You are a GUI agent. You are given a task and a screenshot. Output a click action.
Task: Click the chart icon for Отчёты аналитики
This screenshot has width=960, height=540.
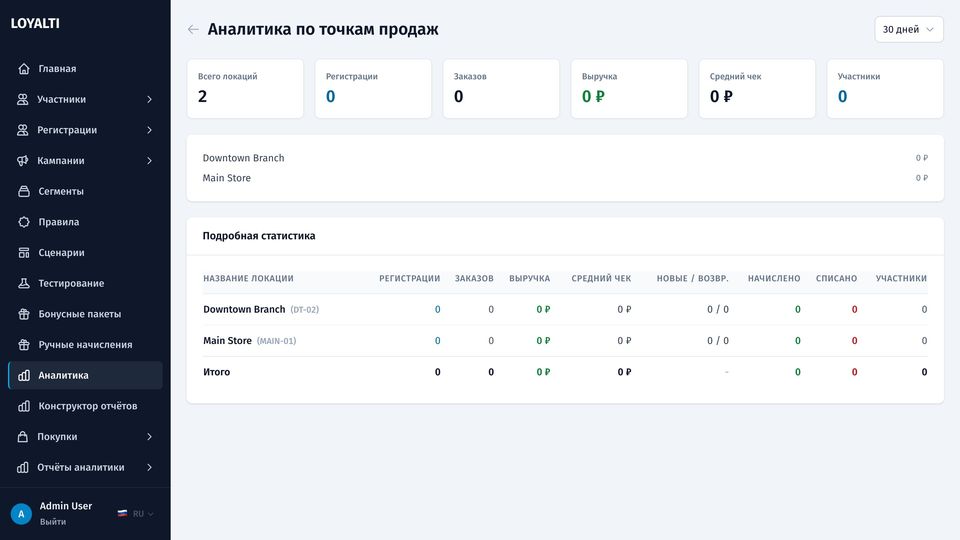pyautogui.click(x=23, y=467)
